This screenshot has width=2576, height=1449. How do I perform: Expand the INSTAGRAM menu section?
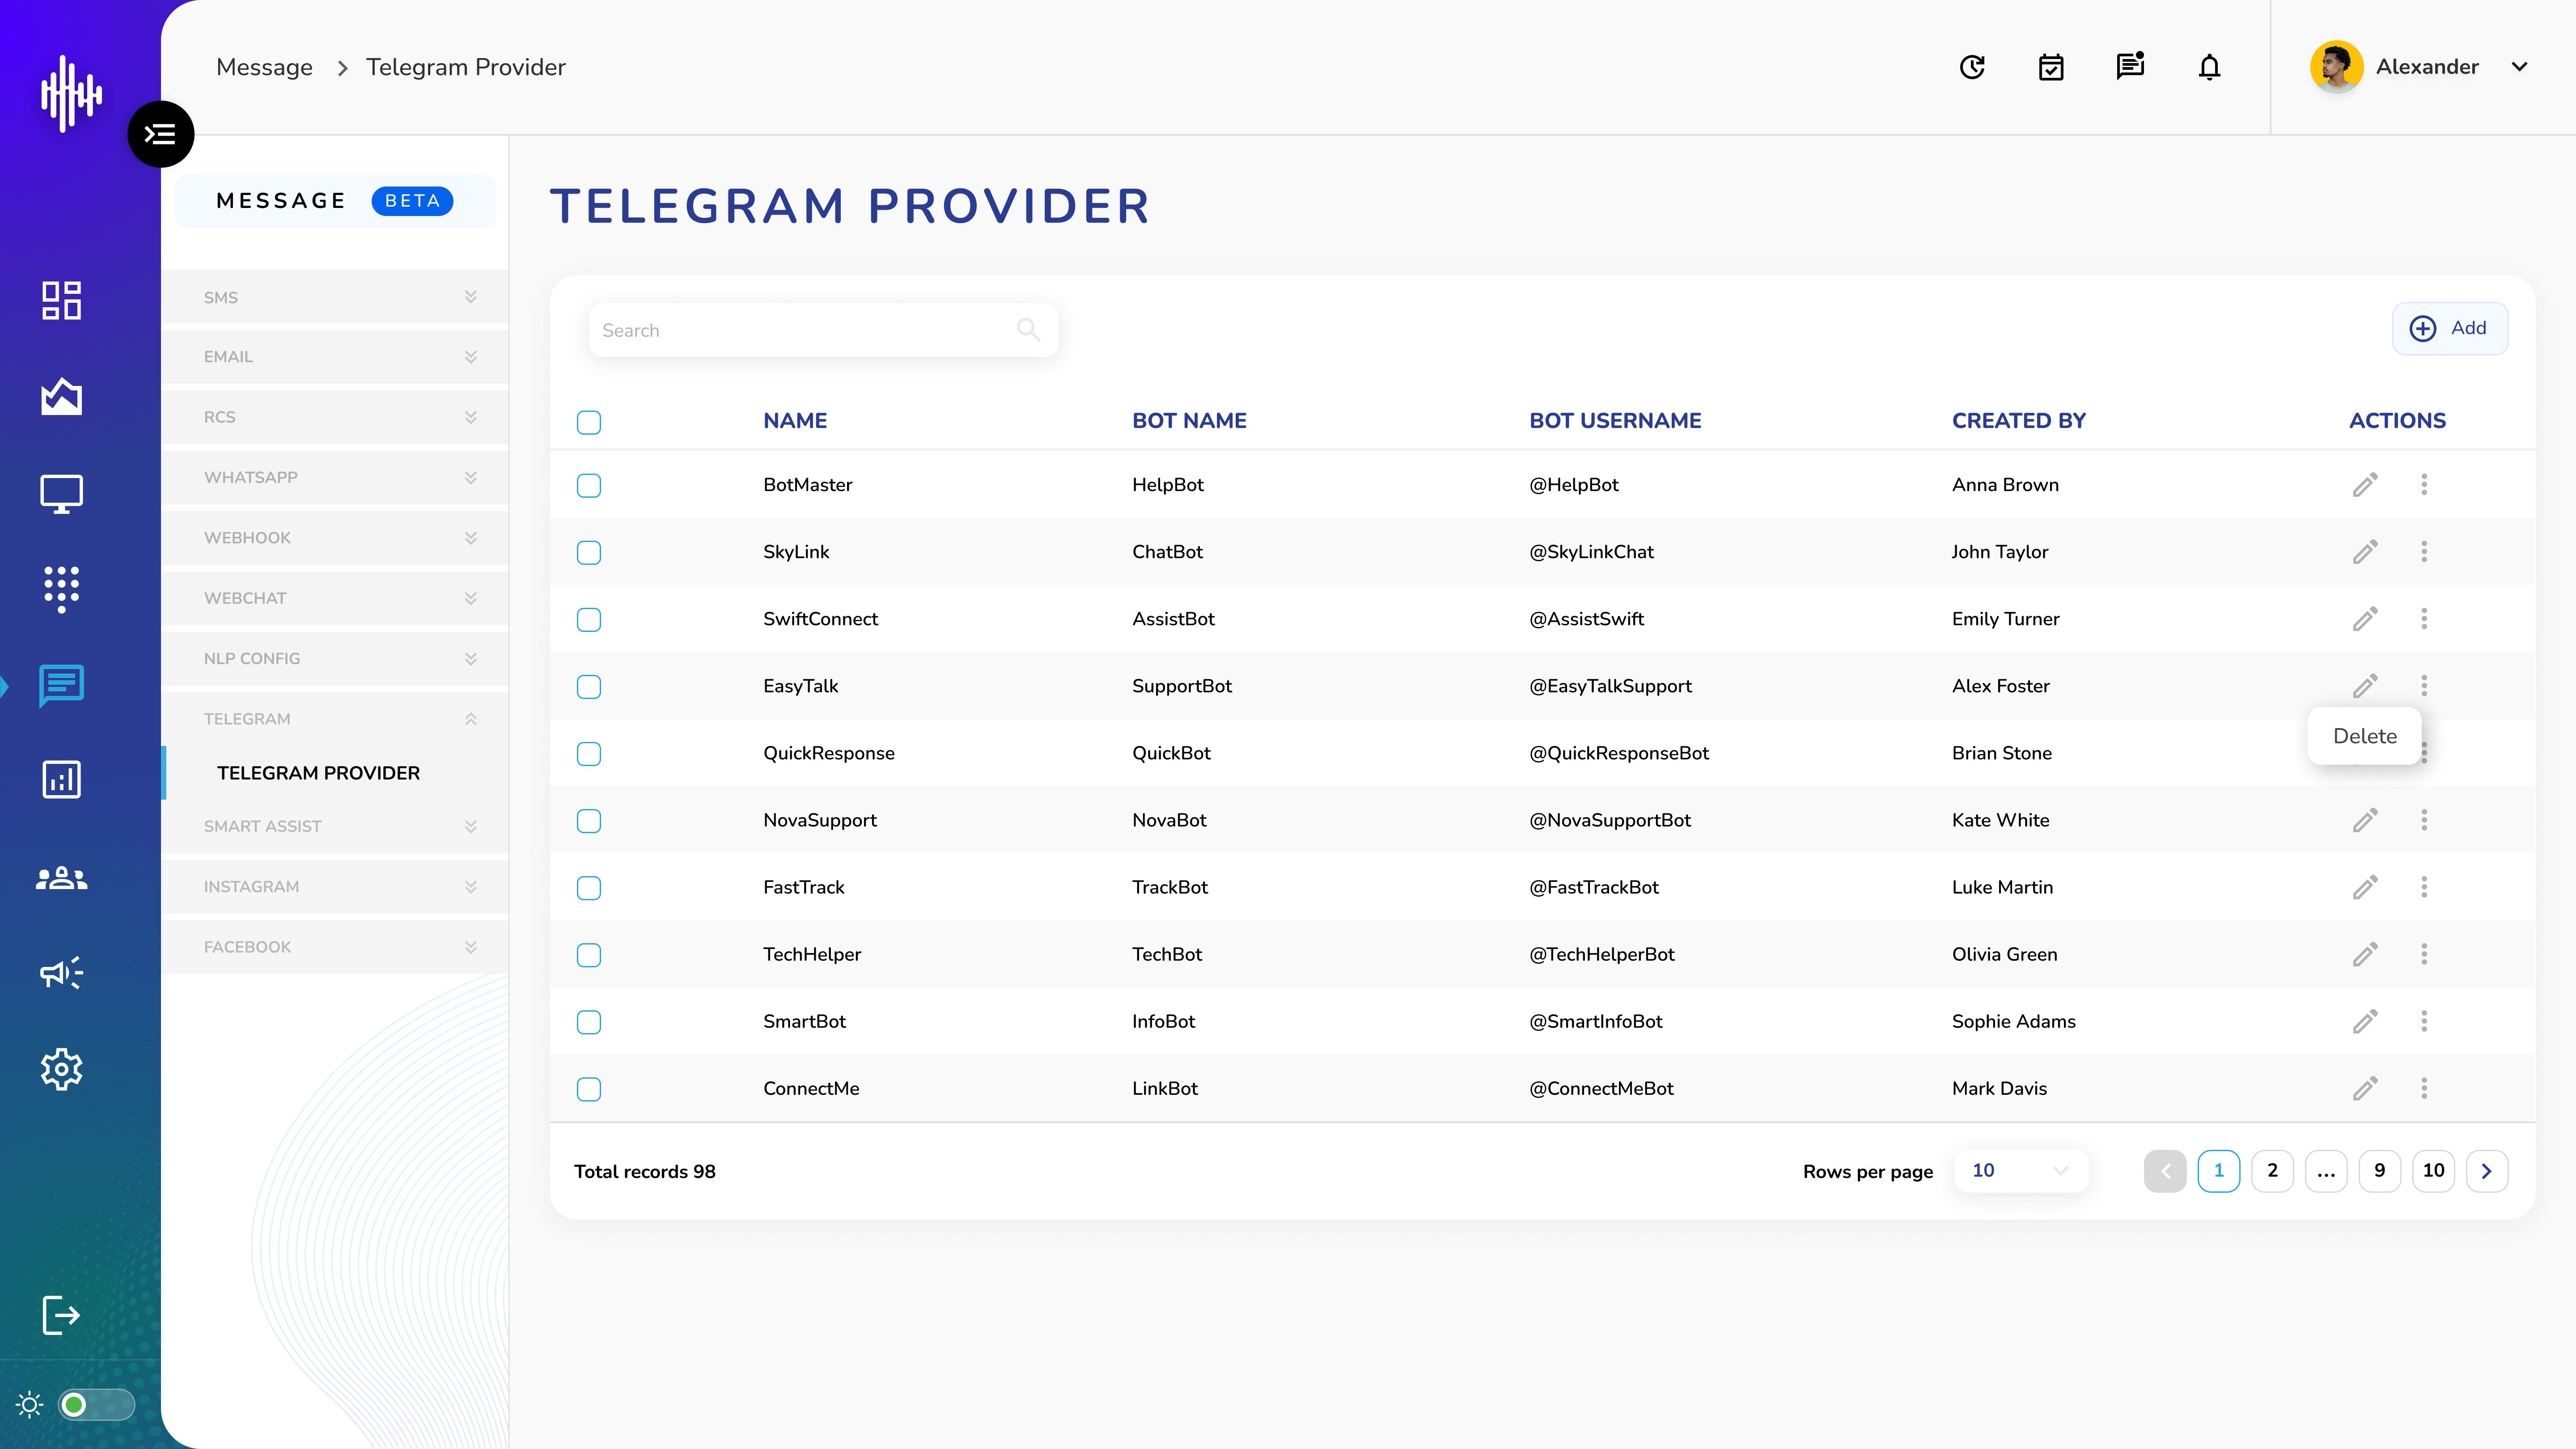click(335, 886)
